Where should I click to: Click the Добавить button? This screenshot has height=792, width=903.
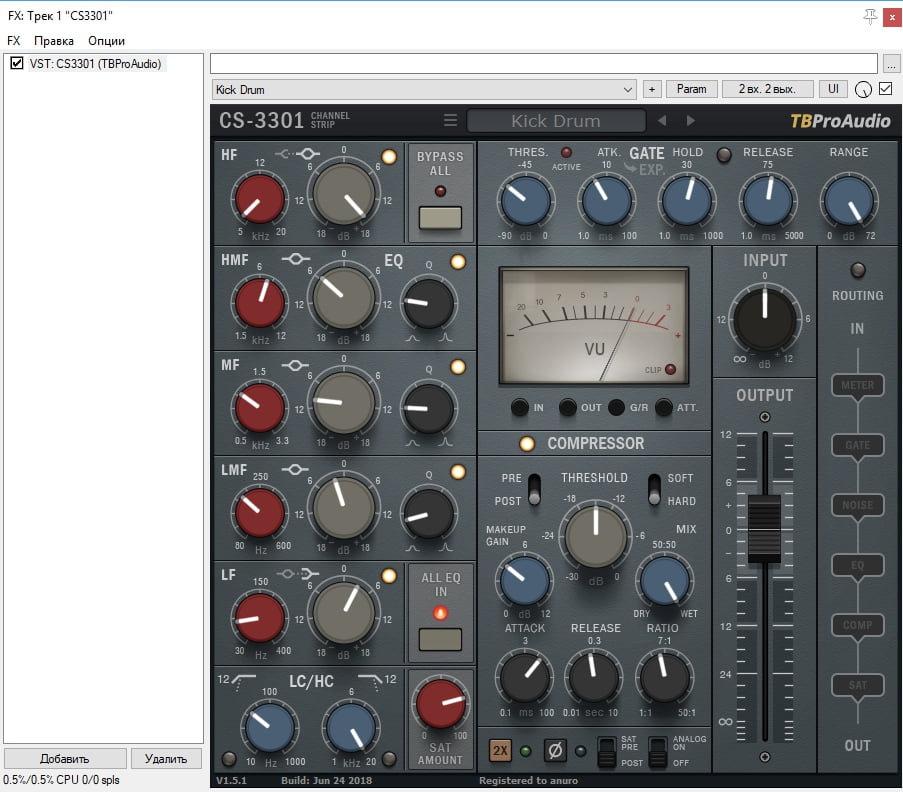coord(65,758)
